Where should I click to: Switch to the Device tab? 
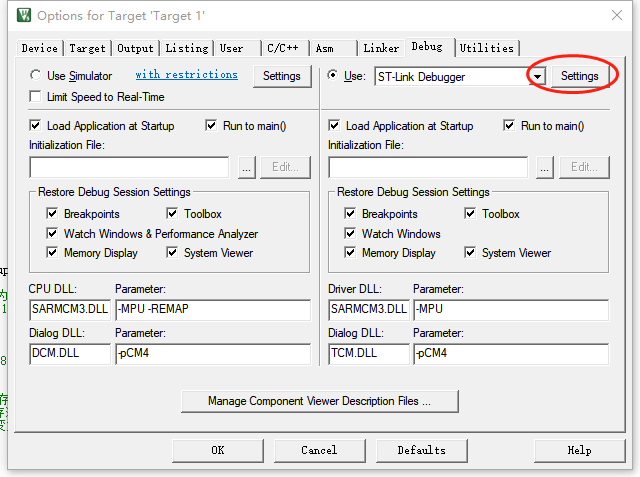pos(40,48)
